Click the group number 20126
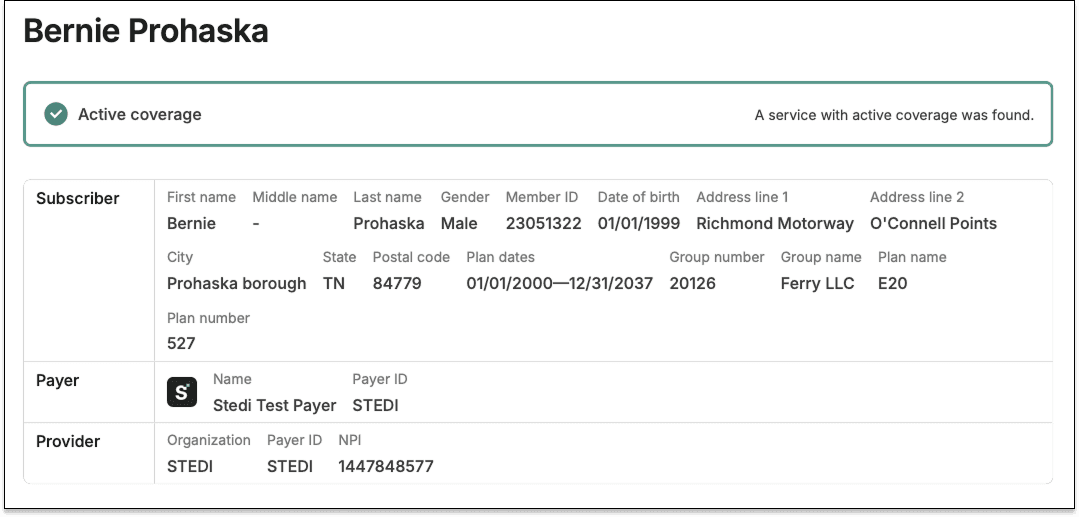This screenshot has width=1079, height=517. click(692, 284)
